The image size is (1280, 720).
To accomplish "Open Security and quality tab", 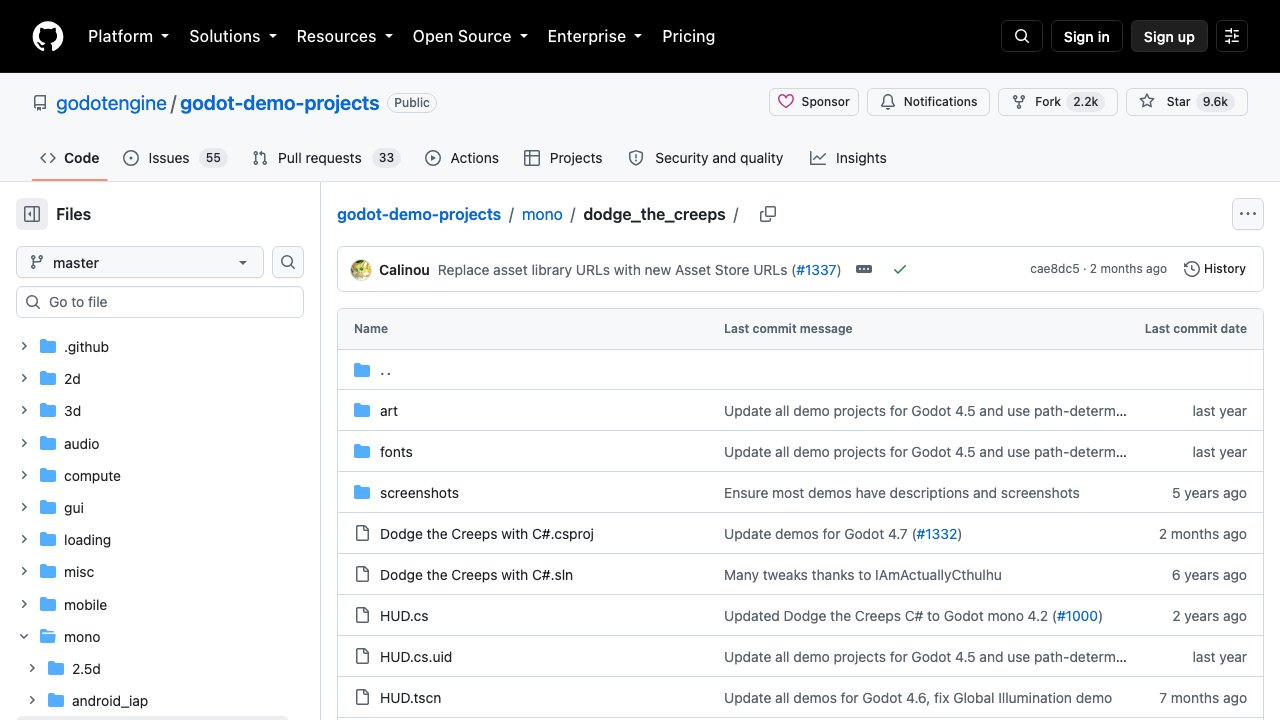I will coord(706,158).
